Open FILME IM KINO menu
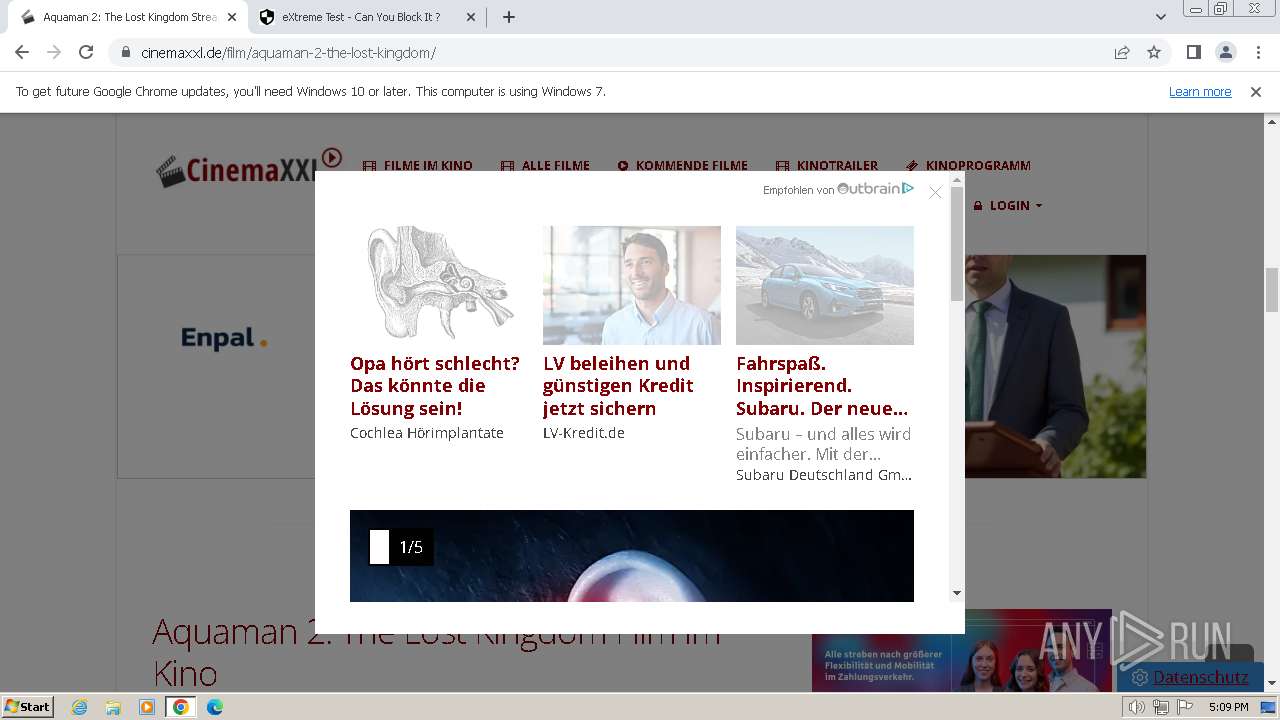This screenshot has height=720, width=1280. [x=418, y=166]
